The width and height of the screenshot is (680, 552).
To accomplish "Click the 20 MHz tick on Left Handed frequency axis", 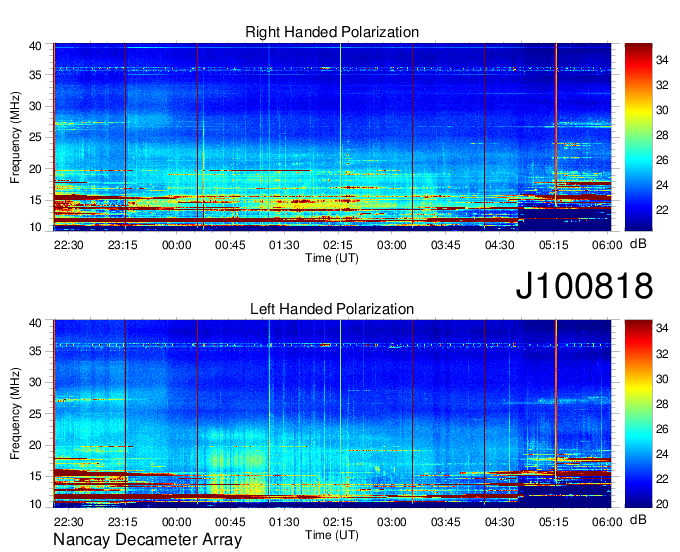I will click(x=35, y=445).
